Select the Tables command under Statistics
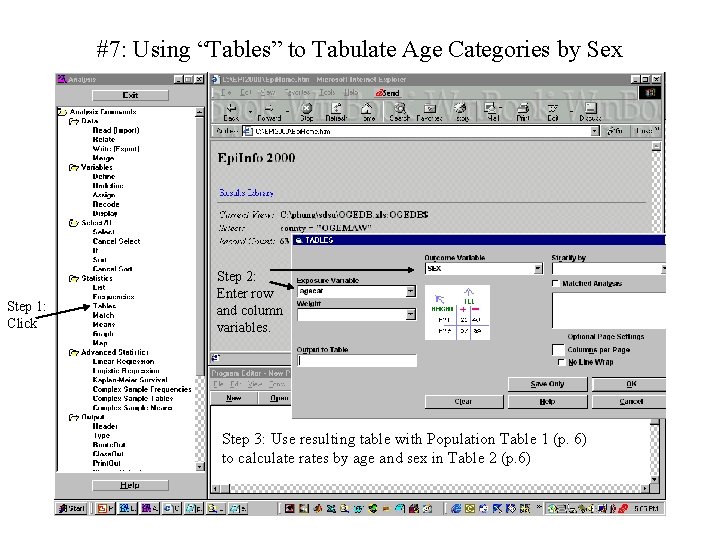 point(104,306)
